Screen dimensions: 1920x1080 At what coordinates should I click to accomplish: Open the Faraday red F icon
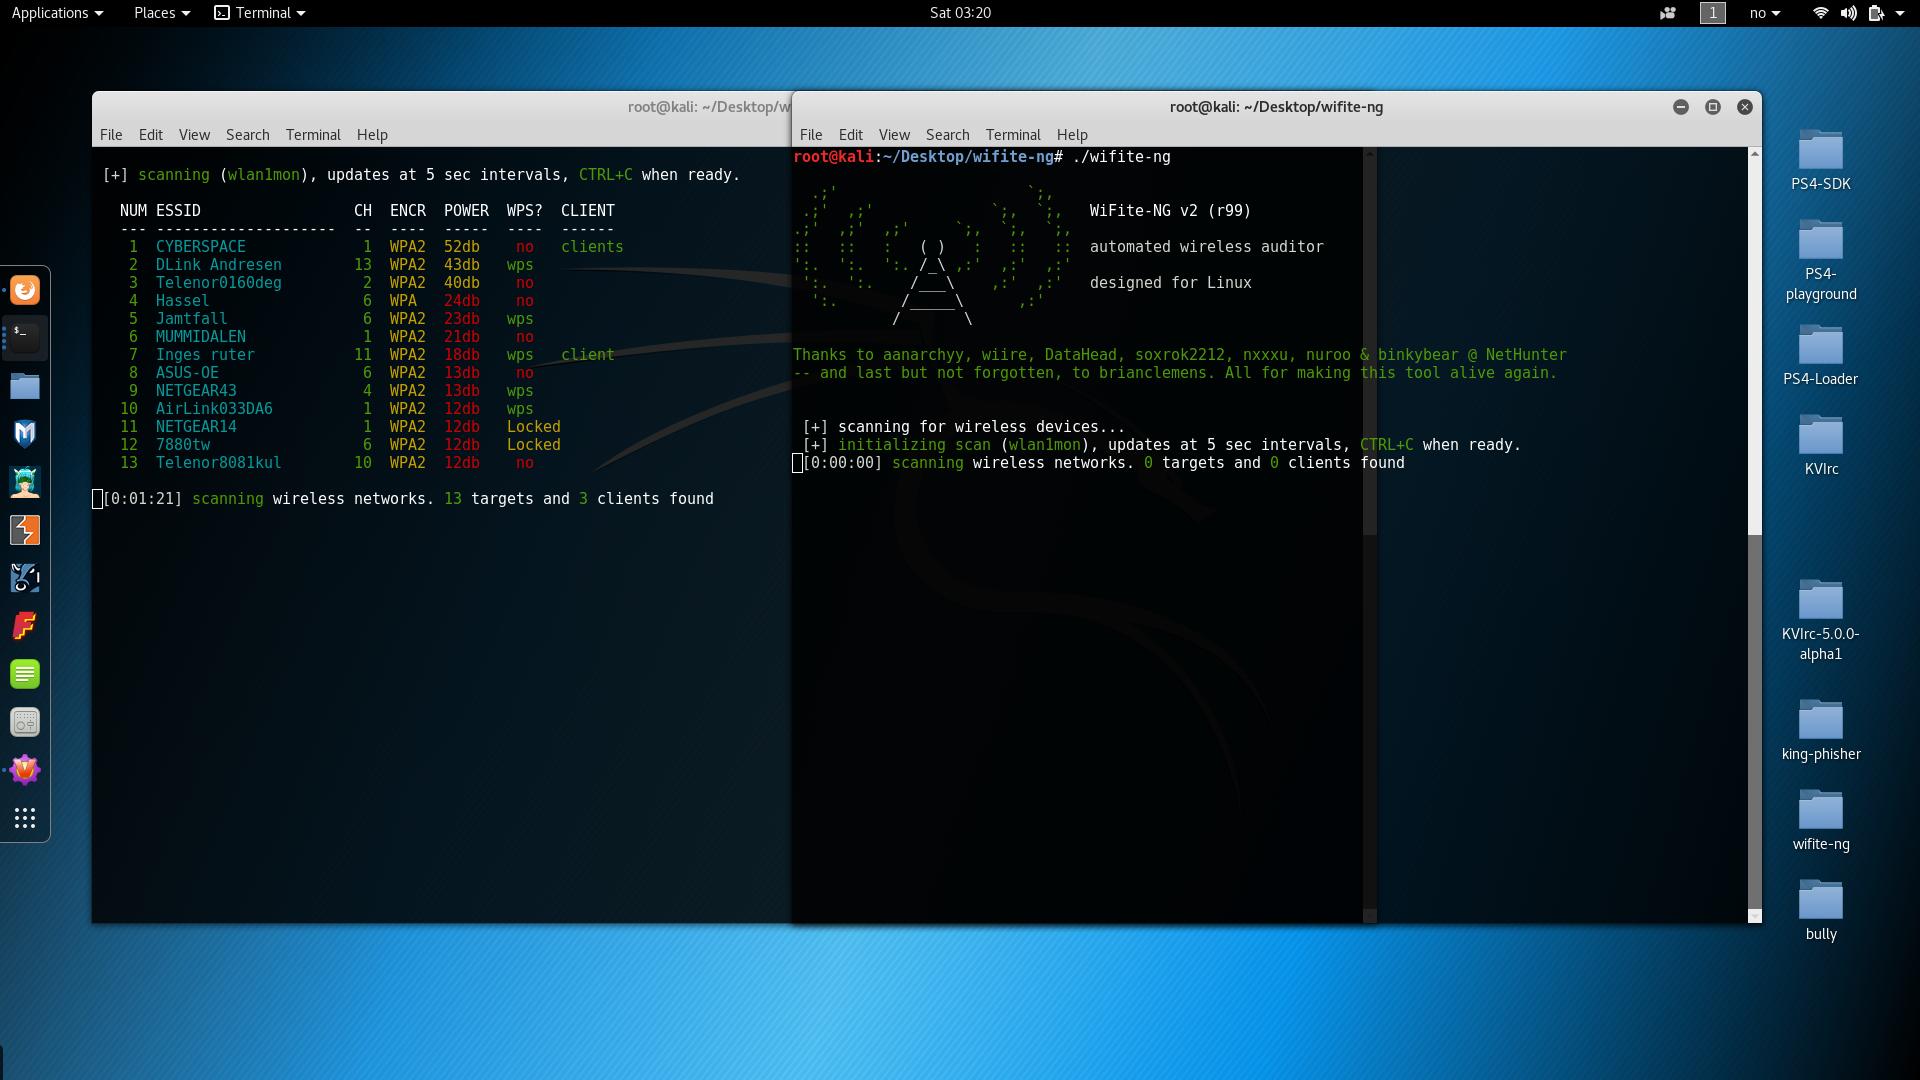coord(25,626)
